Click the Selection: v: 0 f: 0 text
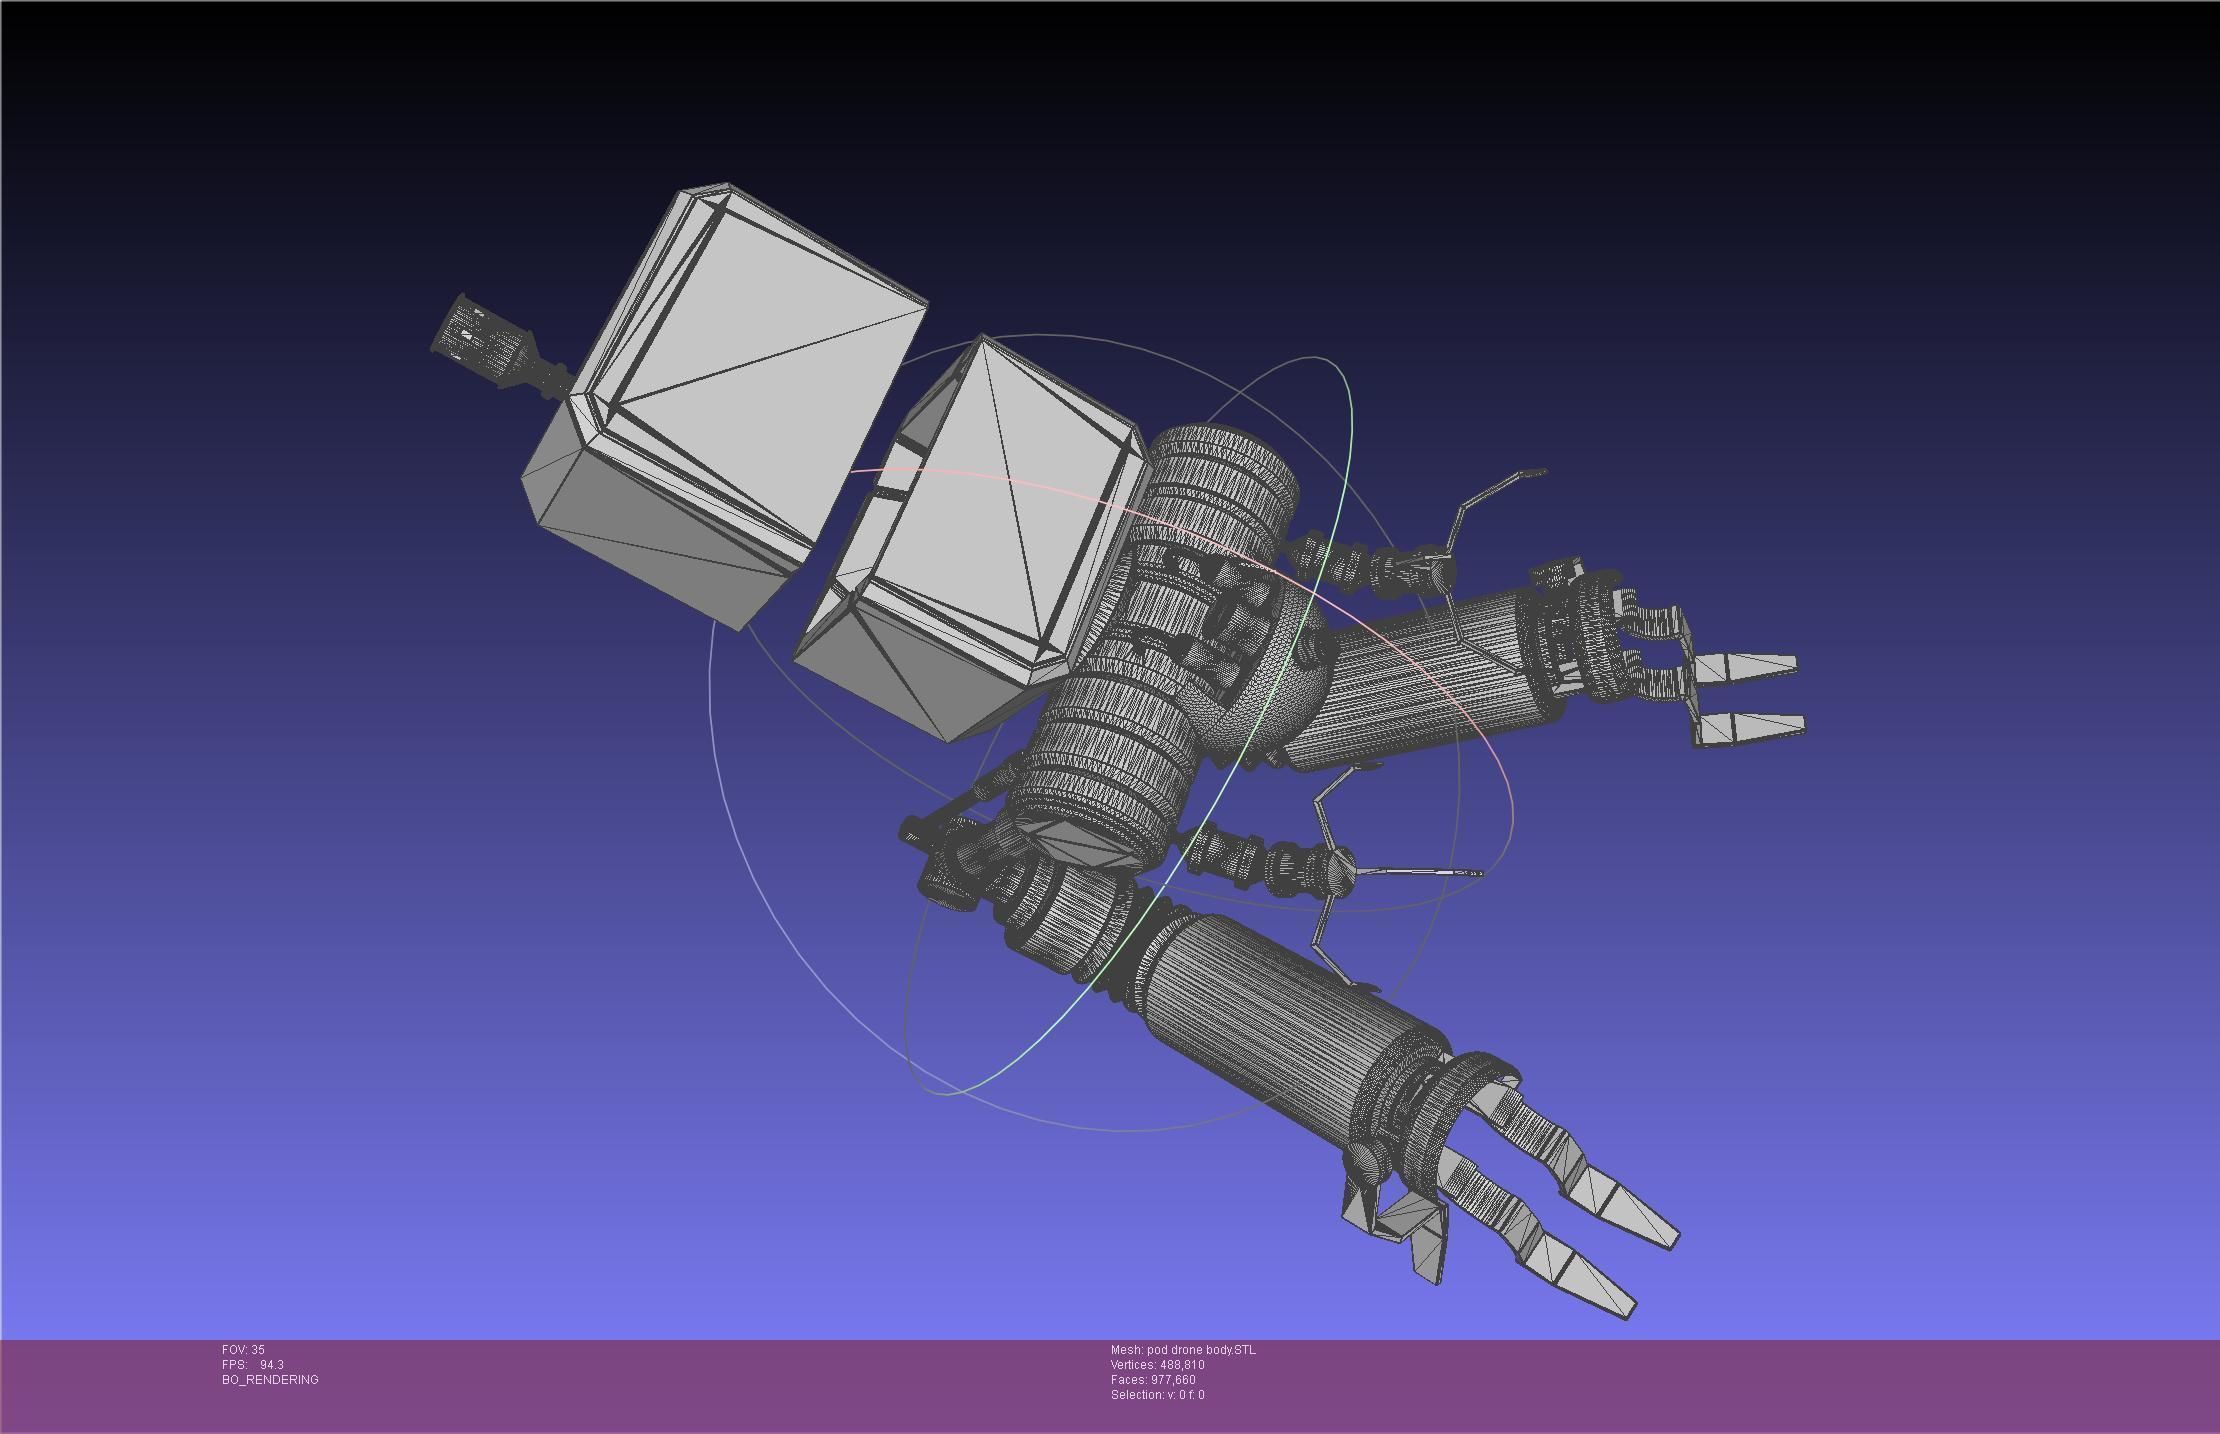This screenshot has width=2220, height=1434. click(1157, 1395)
